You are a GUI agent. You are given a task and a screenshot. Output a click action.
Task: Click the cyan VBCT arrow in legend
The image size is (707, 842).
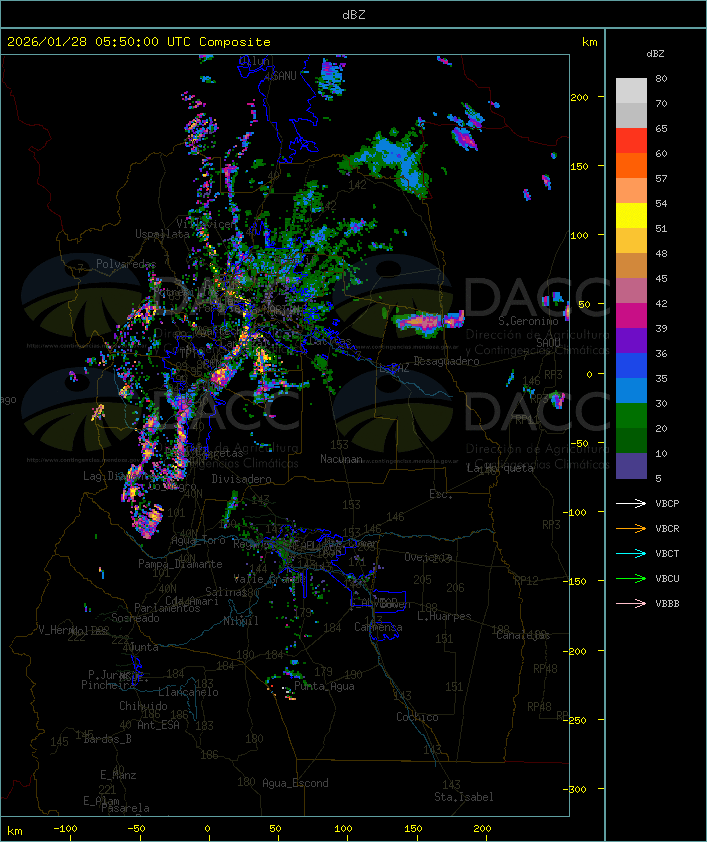point(631,553)
